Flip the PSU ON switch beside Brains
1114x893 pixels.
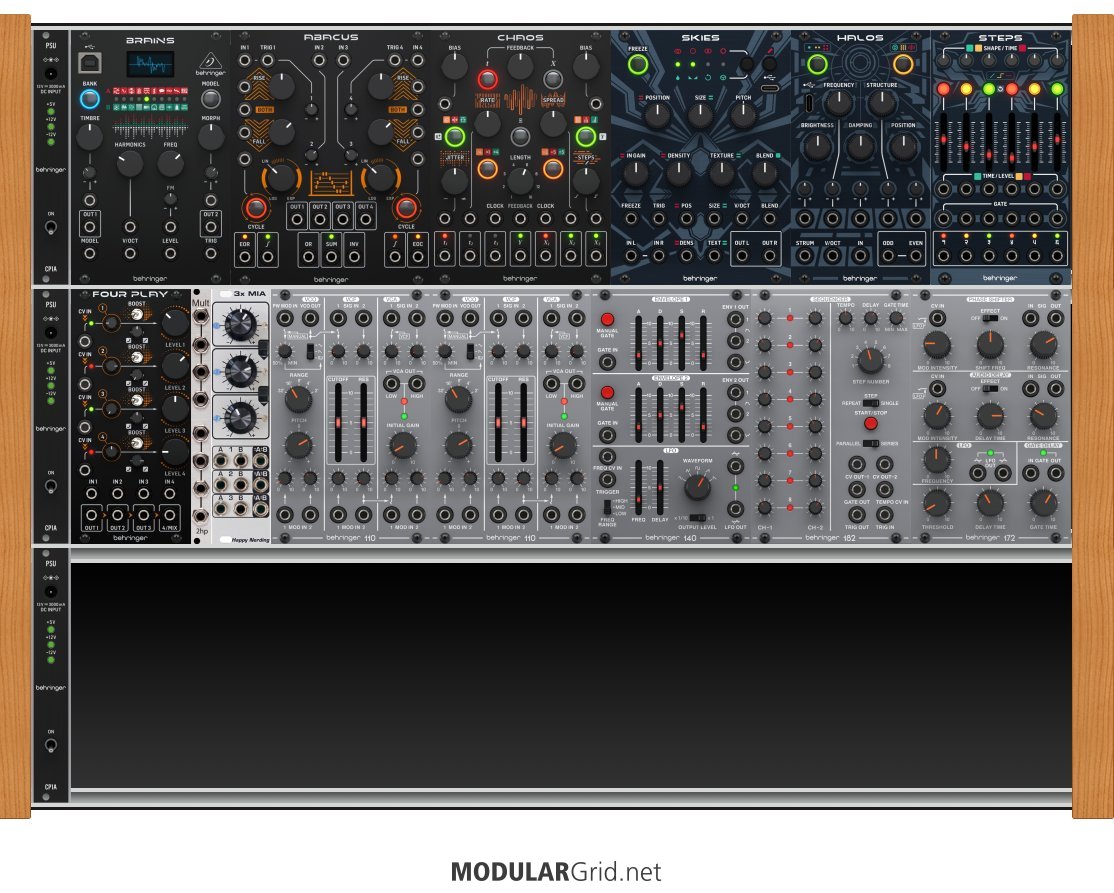click(x=50, y=227)
